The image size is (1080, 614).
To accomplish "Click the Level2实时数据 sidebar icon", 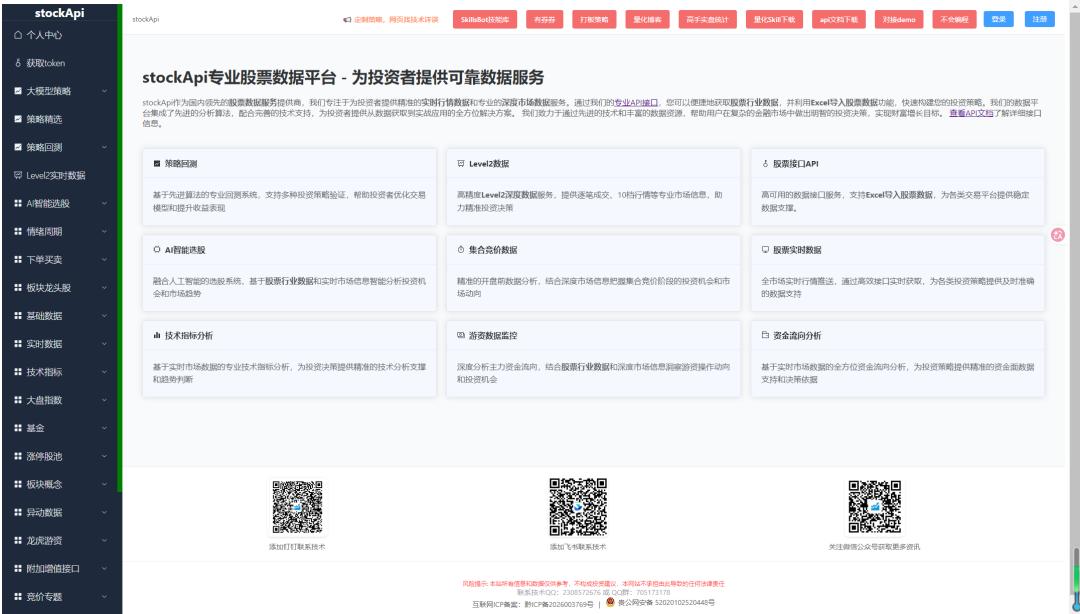I will (18, 175).
